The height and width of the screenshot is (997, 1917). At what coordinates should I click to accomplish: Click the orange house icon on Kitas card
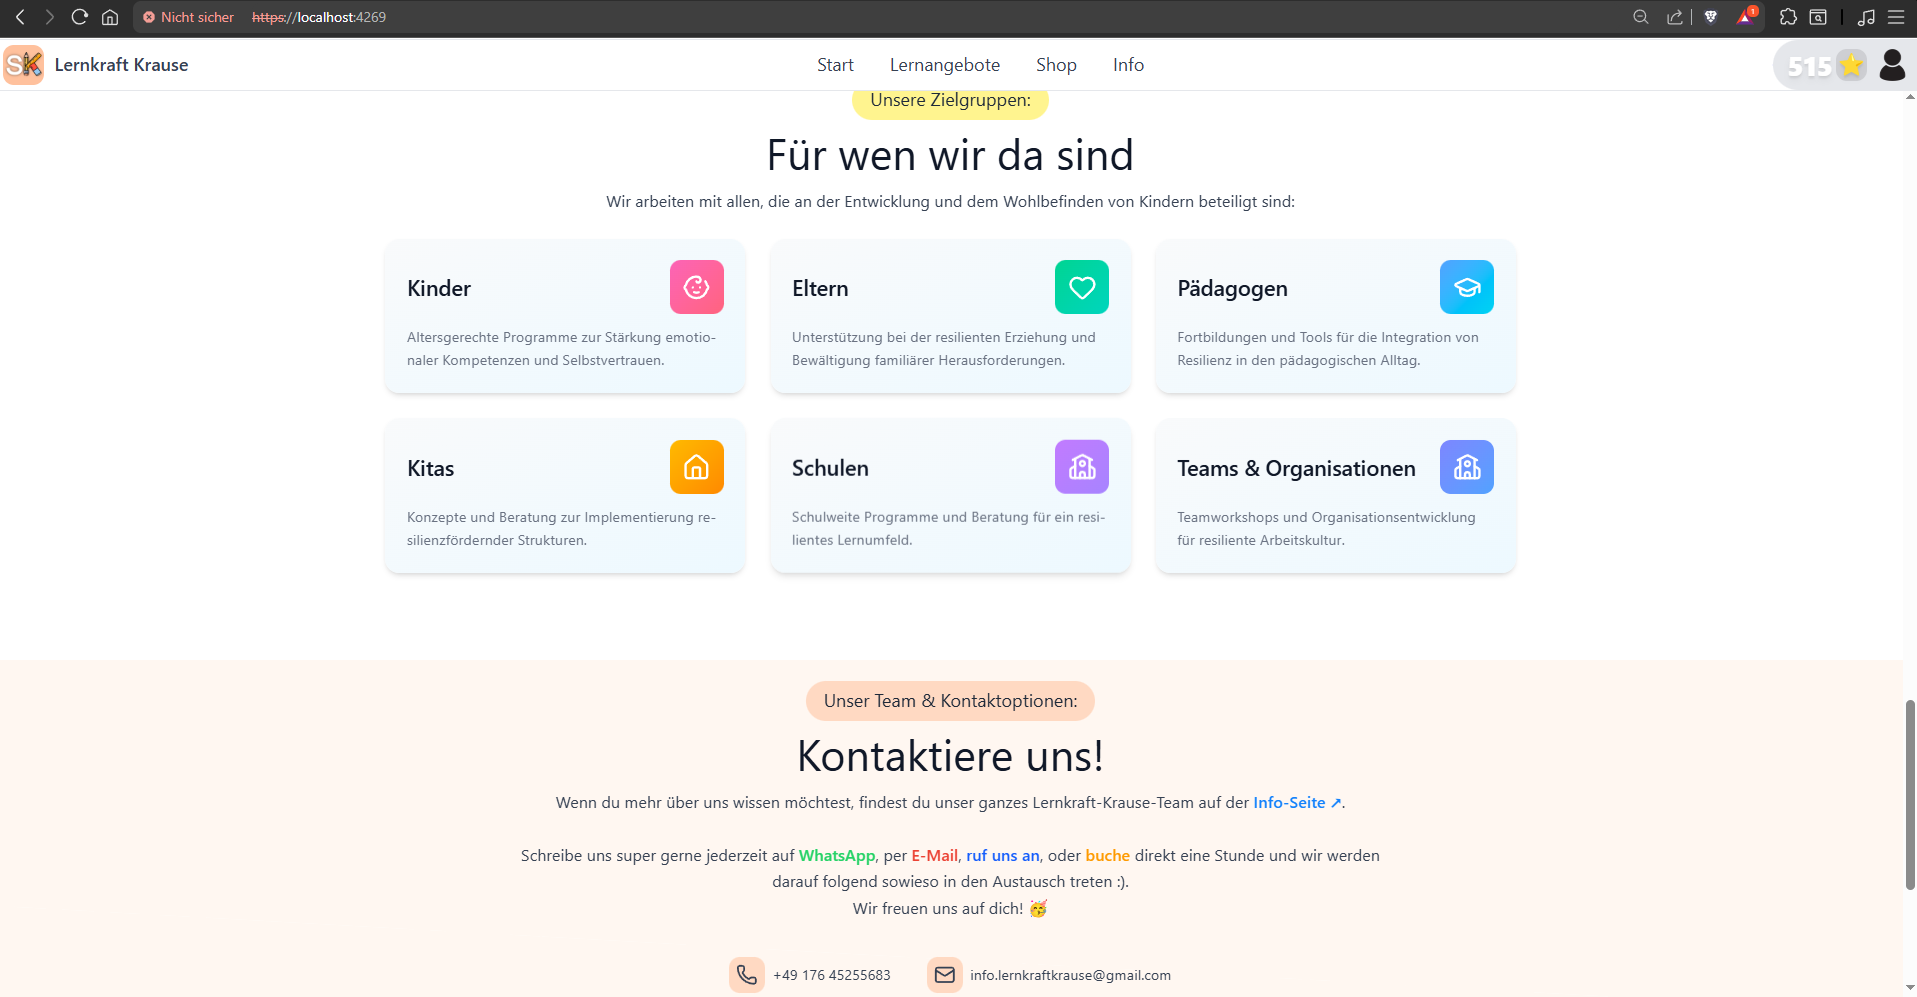696,467
